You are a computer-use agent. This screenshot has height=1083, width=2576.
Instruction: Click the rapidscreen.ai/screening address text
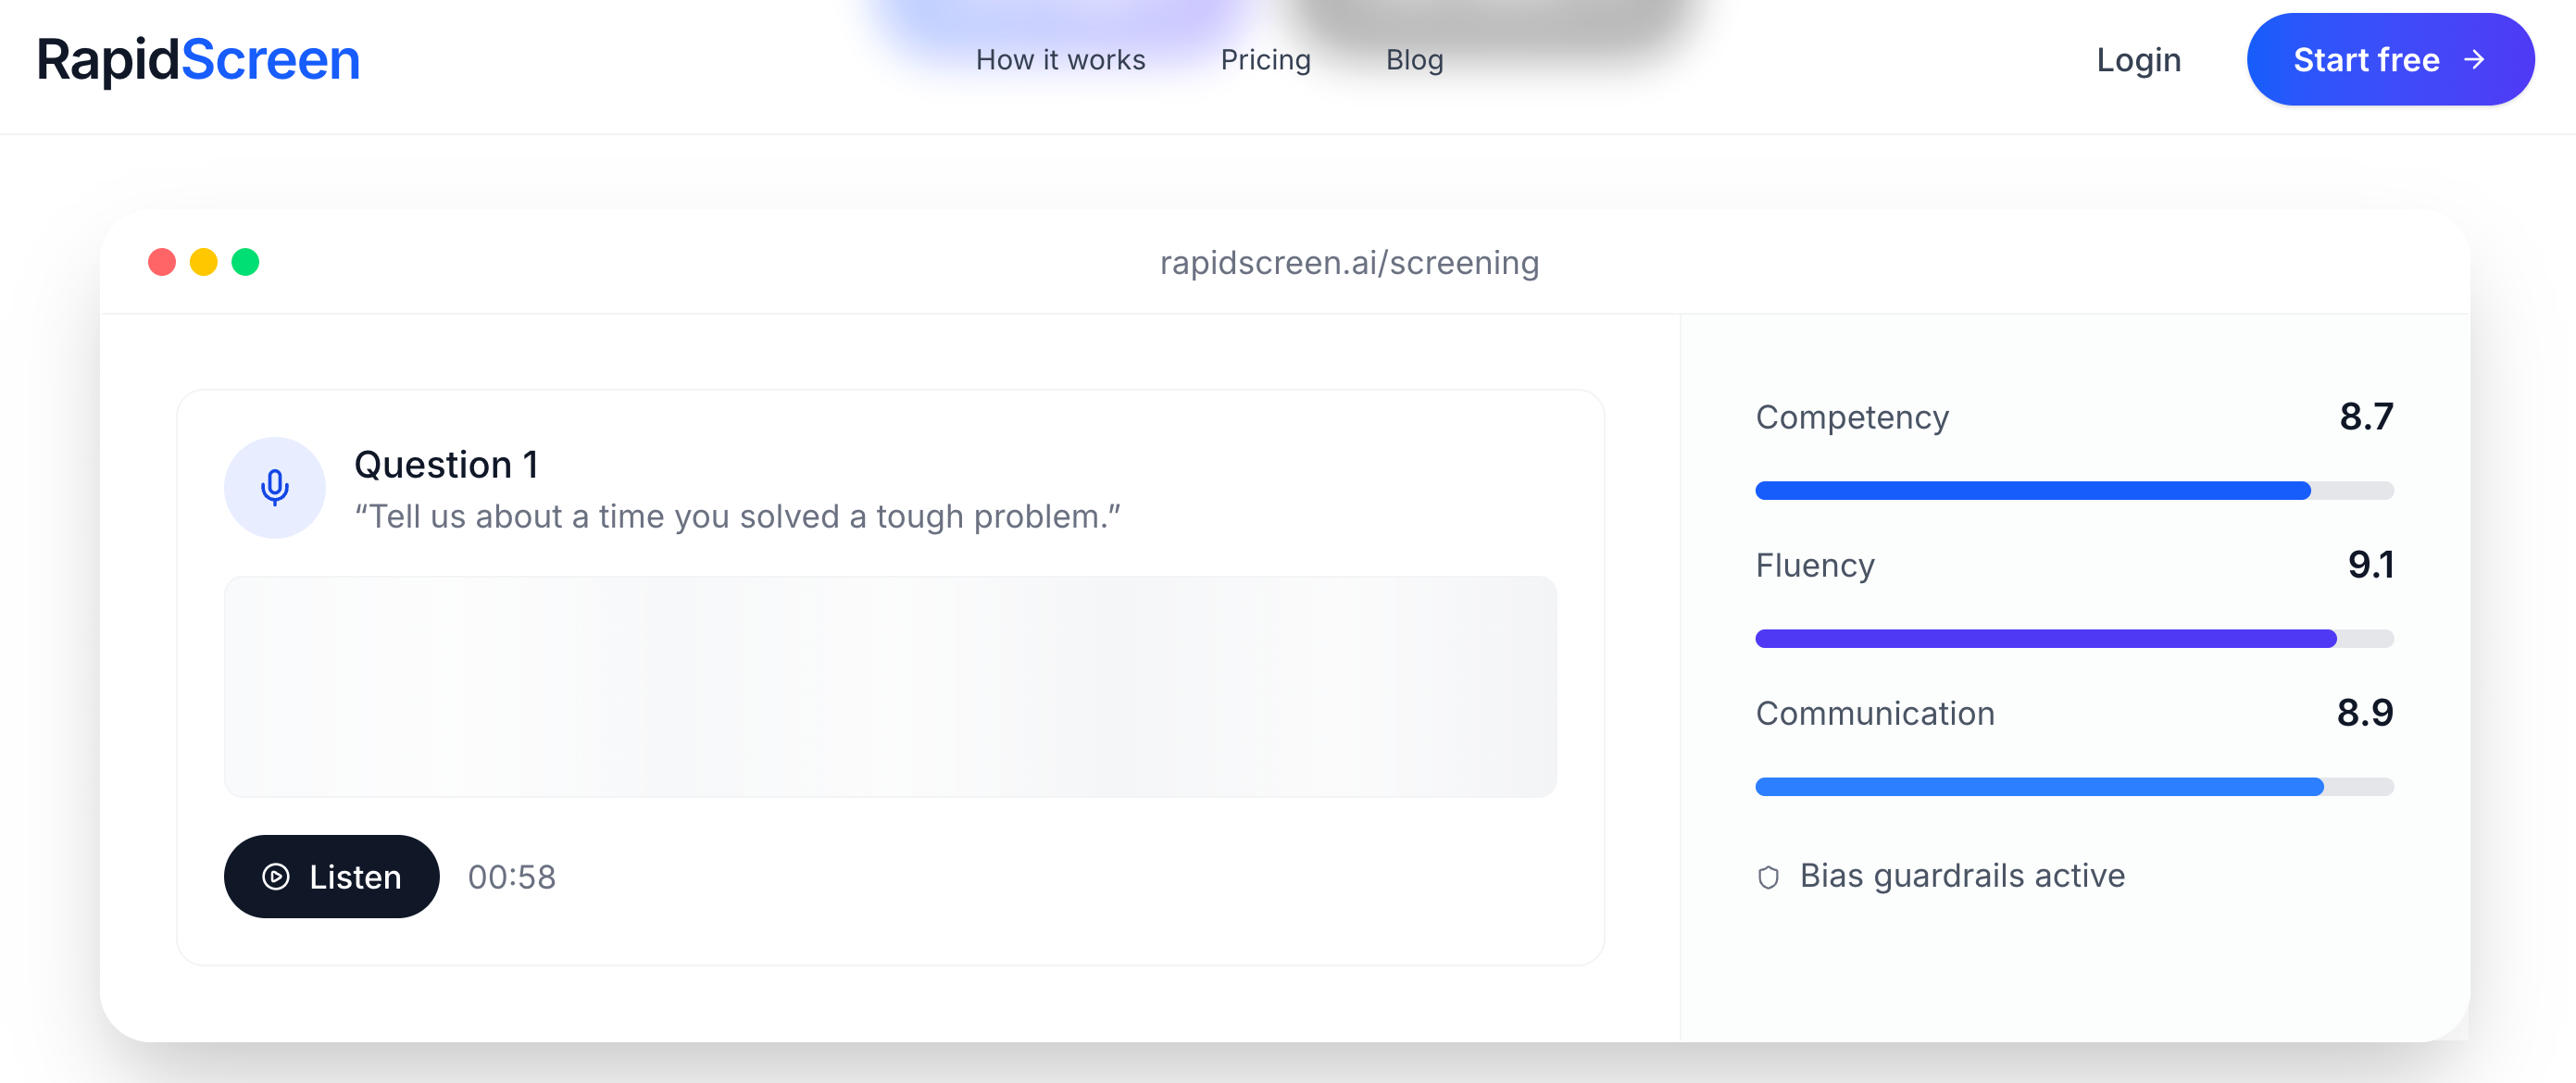[1349, 262]
